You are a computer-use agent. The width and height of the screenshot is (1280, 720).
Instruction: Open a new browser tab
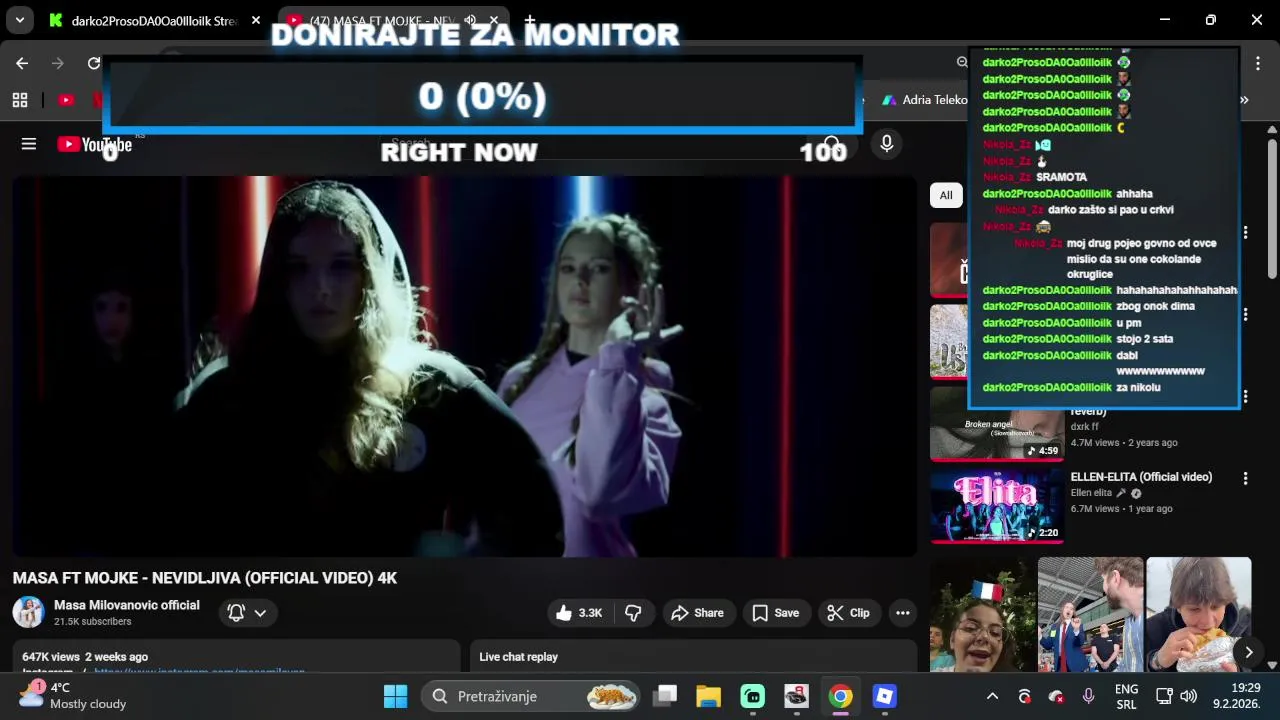coord(530,20)
